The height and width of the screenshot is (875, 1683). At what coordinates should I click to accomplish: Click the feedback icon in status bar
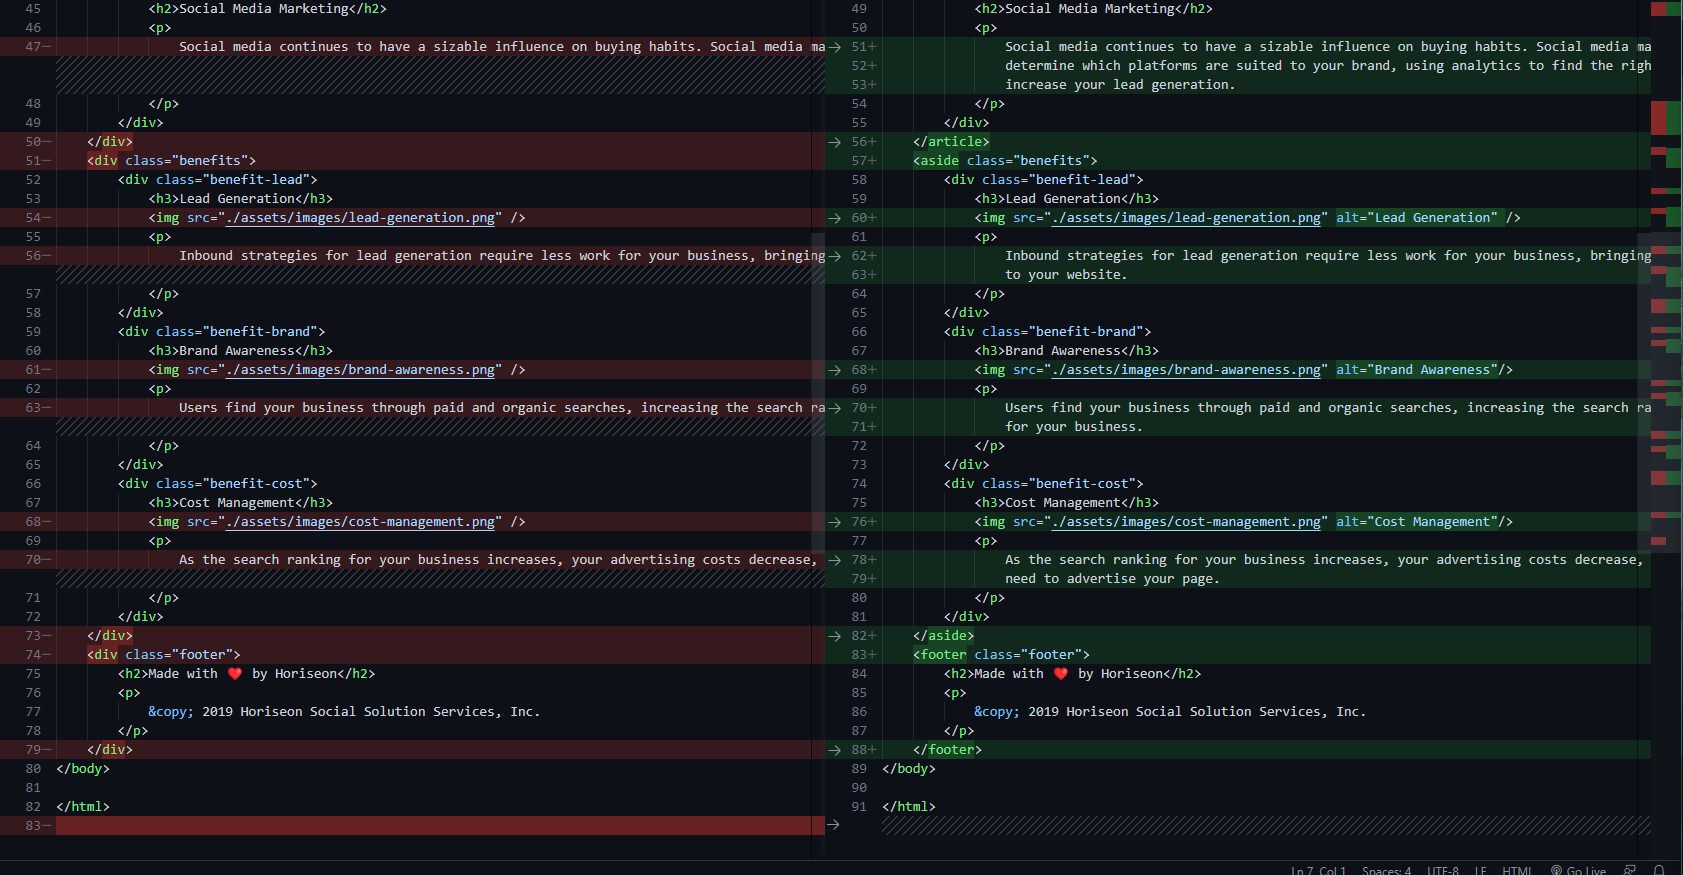coord(1630,870)
